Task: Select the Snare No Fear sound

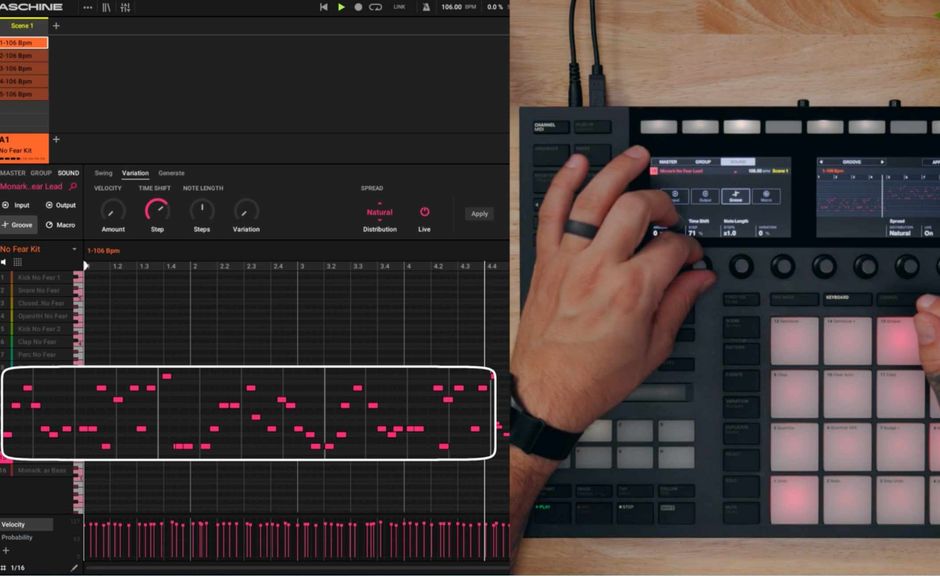Action: coord(39,290)
